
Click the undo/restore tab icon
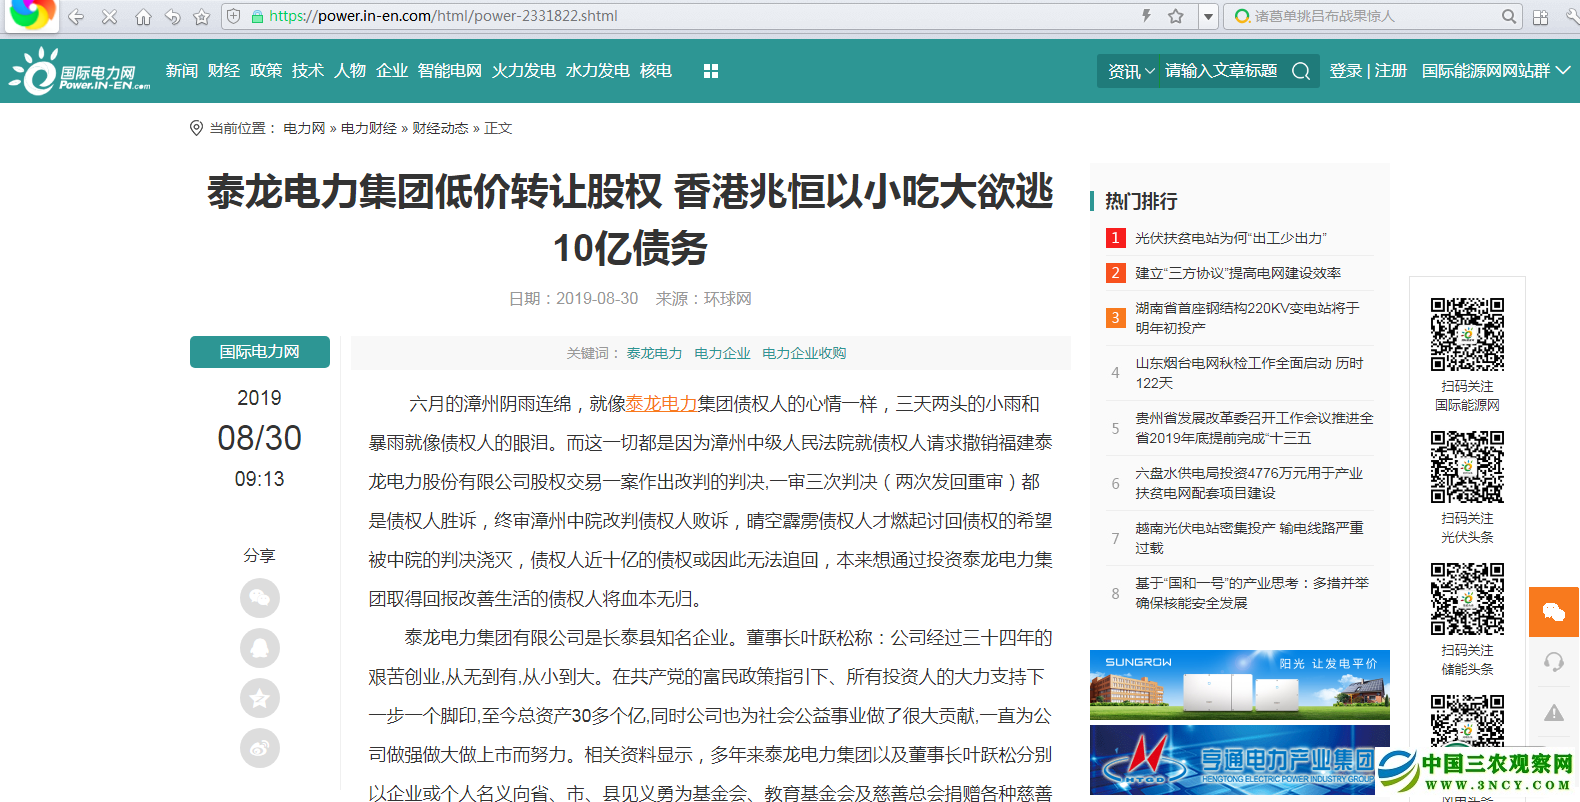[x=172, y=17]
